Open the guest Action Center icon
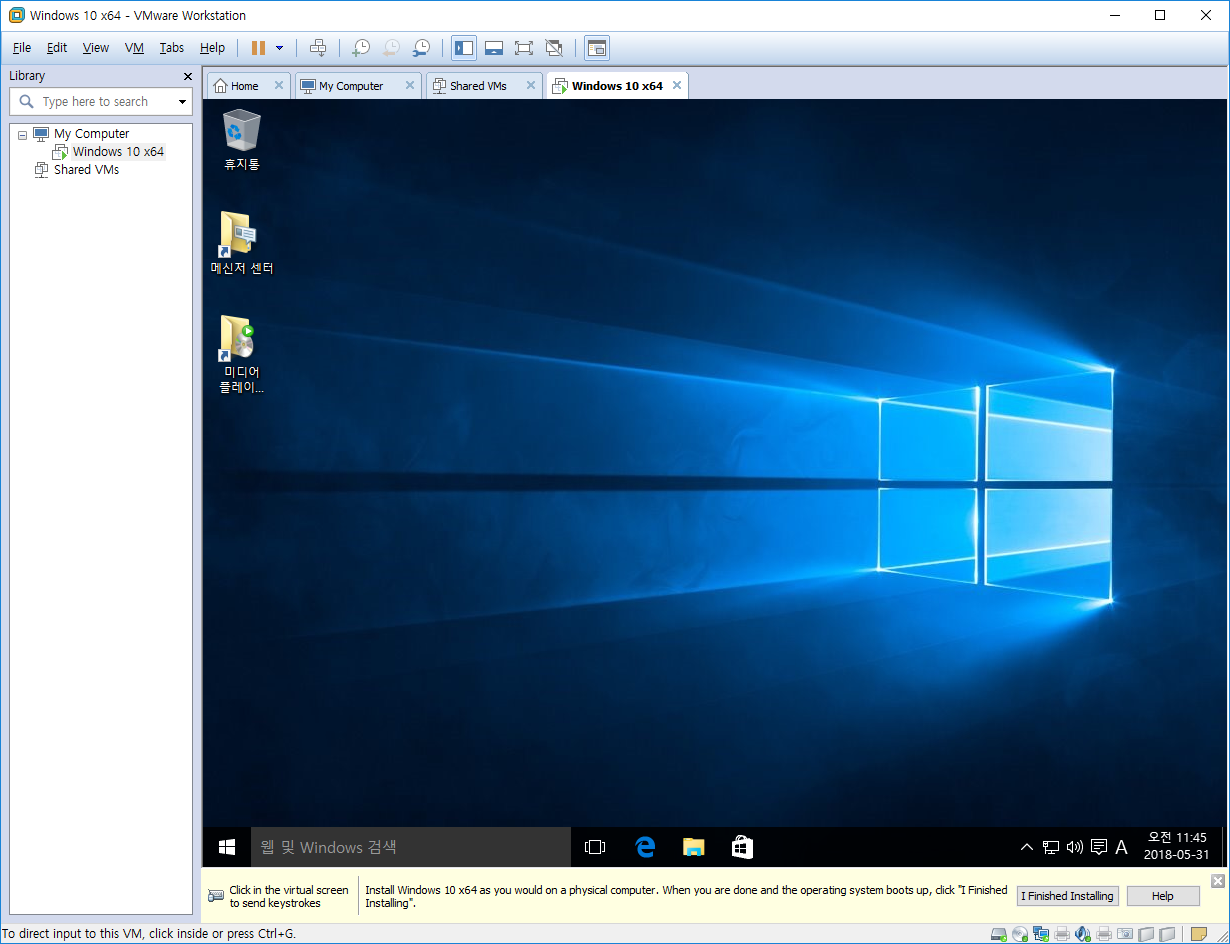This screenshot has width=1230, height=944. [1099, 847]
